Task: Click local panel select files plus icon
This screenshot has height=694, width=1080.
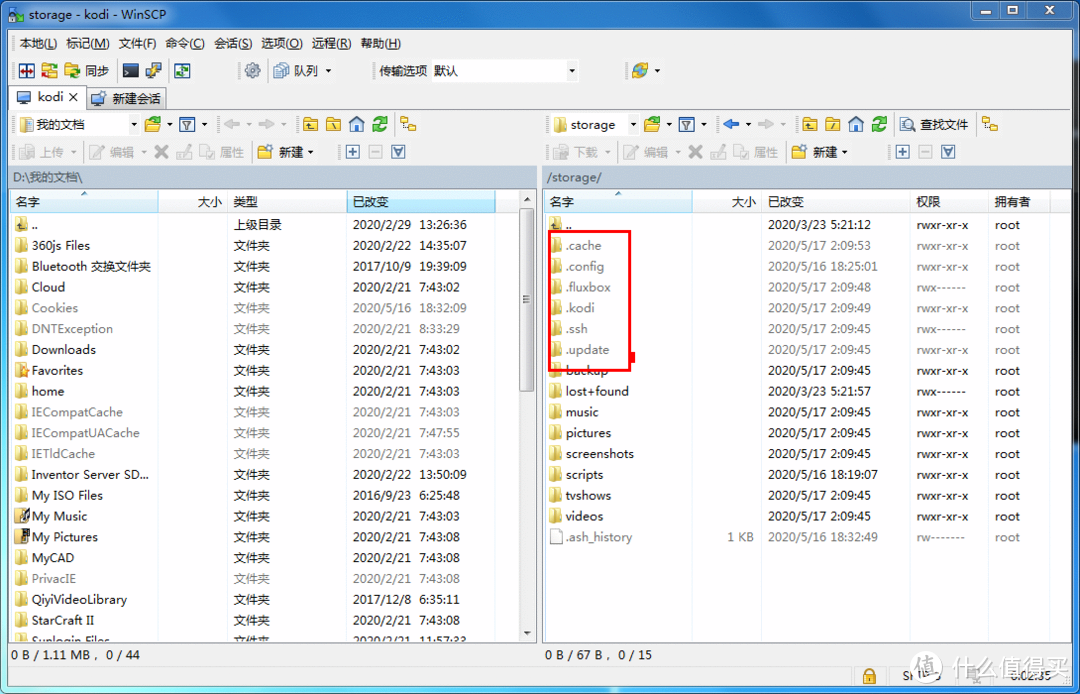Action: 353,152
